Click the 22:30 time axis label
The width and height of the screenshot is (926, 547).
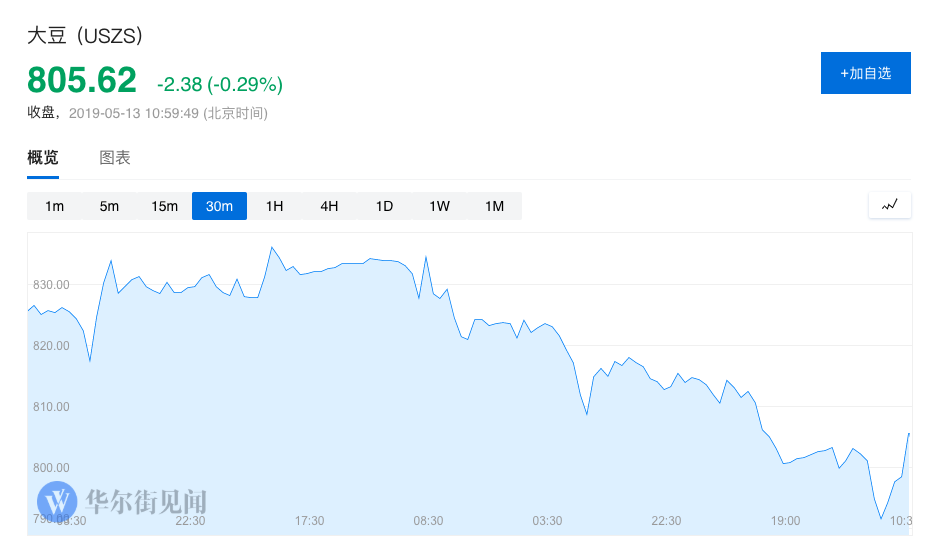click(x=190, y=521)
